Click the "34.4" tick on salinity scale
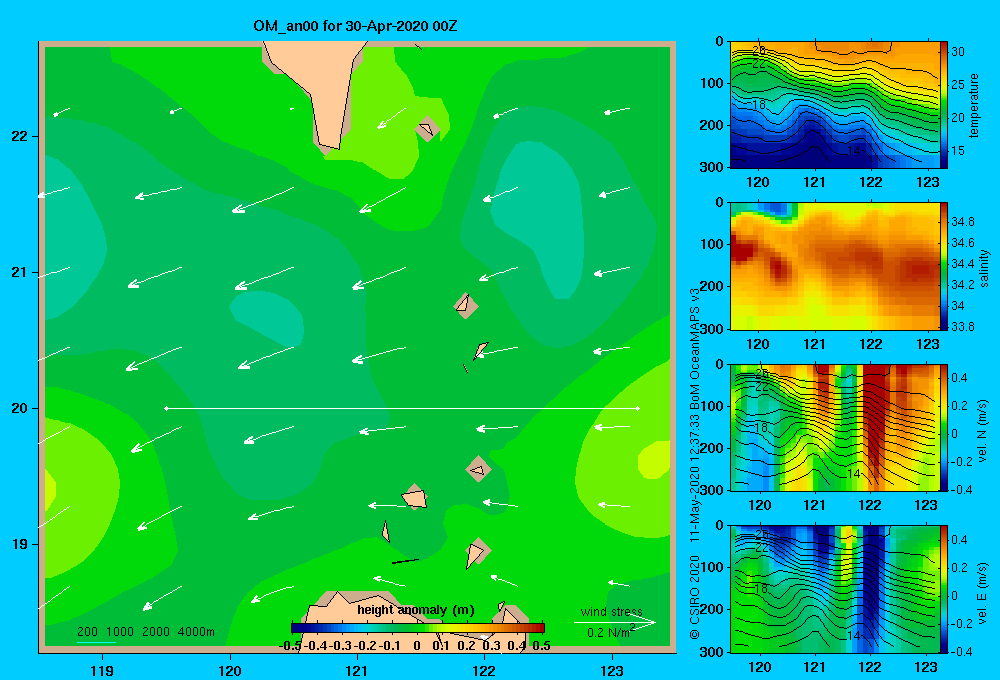 tap(962, 263)
